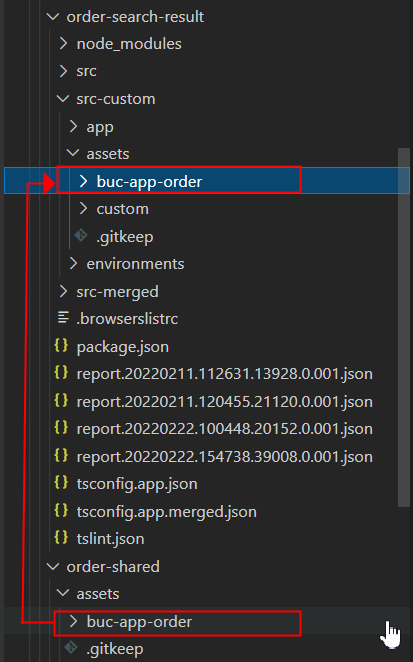Collapse the order-search-result folder chevron
The image size is (413, 662).
click(x=53, y=17)
